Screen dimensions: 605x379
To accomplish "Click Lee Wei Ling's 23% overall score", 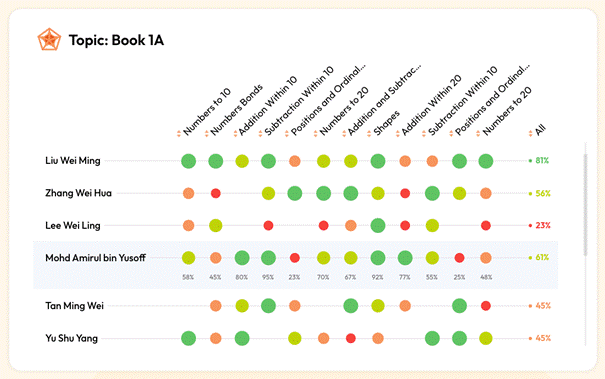I will (x=542, y=225).
